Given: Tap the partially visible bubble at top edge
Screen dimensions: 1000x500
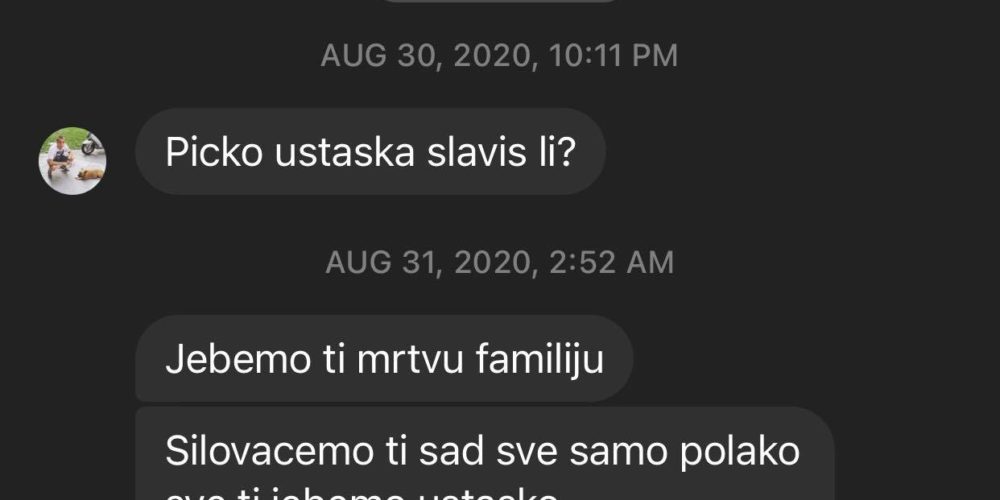Looking at the screenshot, I should click(499, 1).
